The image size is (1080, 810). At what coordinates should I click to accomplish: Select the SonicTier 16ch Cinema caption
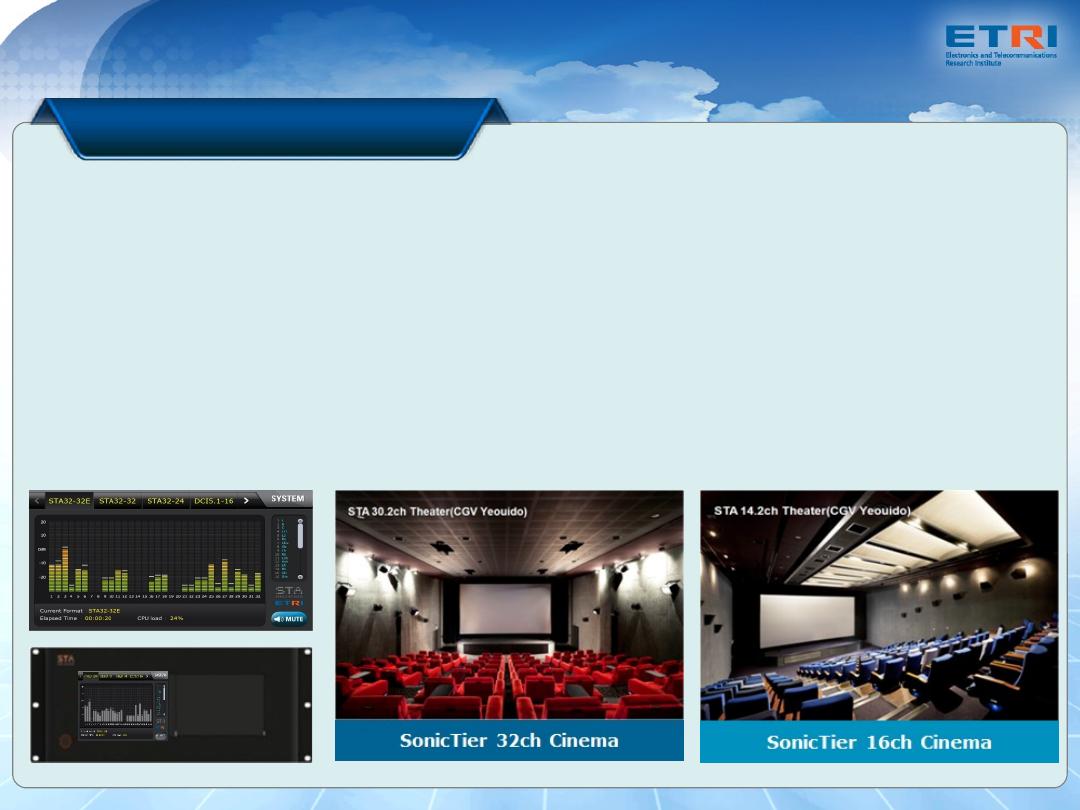coord(879,742)
